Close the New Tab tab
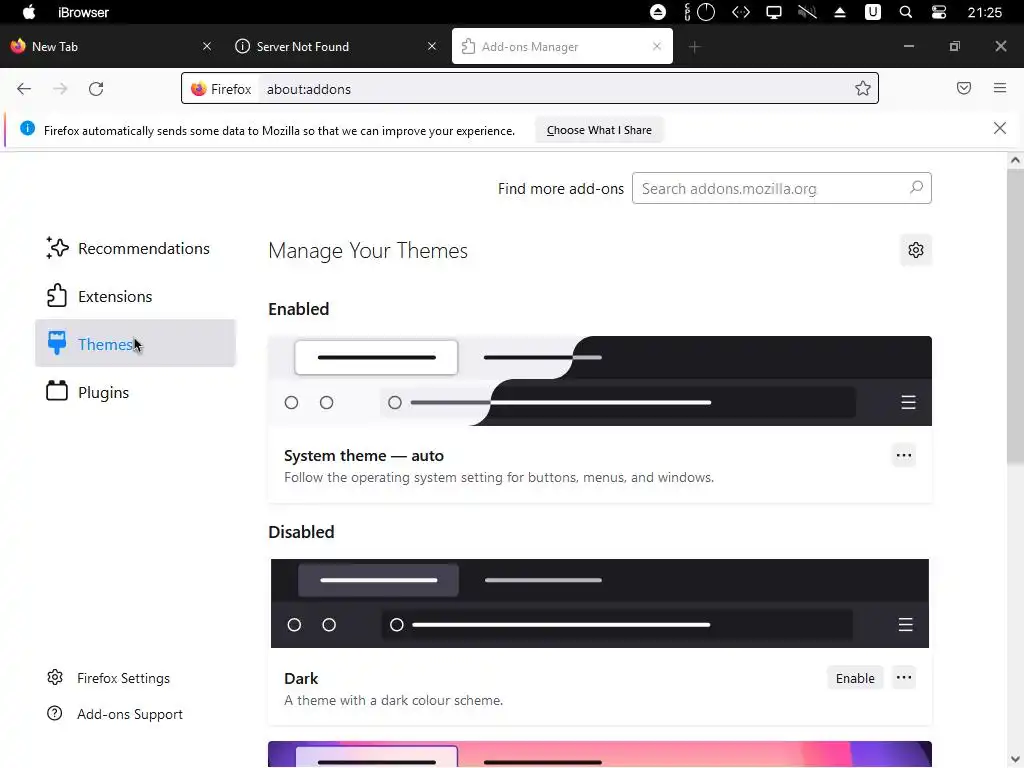The width and height of the screenshot is (1024, 768). pyautogui.click(x=206, y=46)
